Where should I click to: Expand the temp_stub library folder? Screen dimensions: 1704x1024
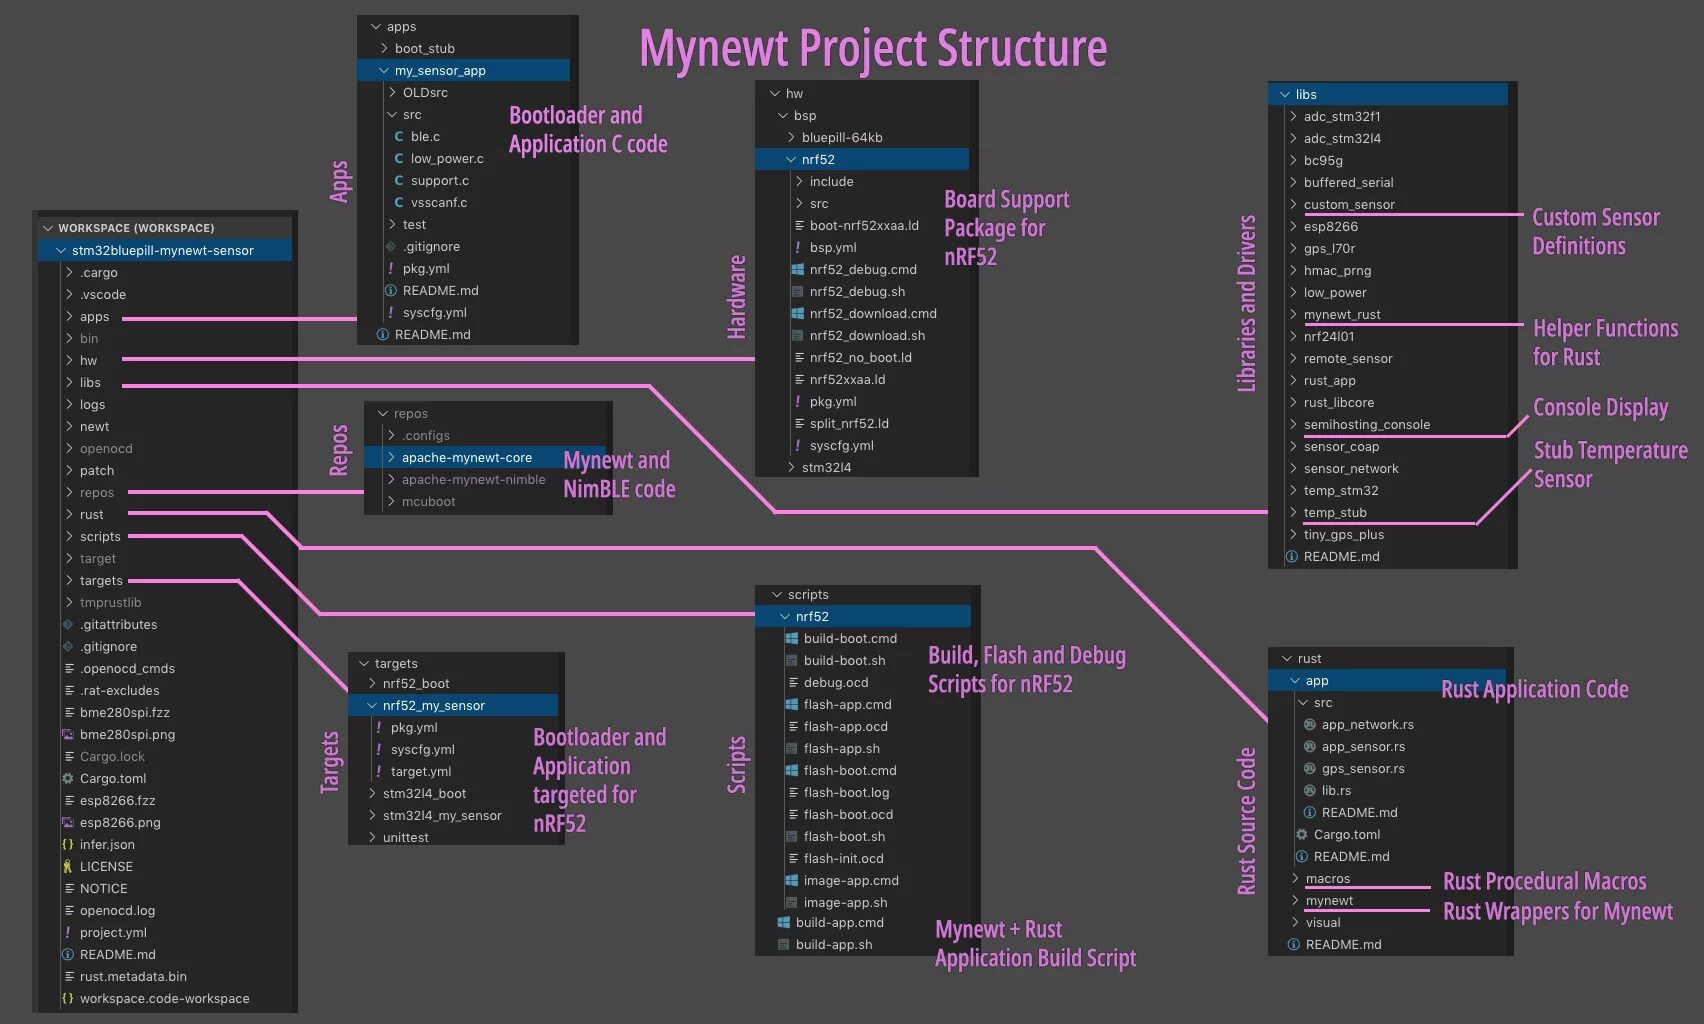[1293, 512]
